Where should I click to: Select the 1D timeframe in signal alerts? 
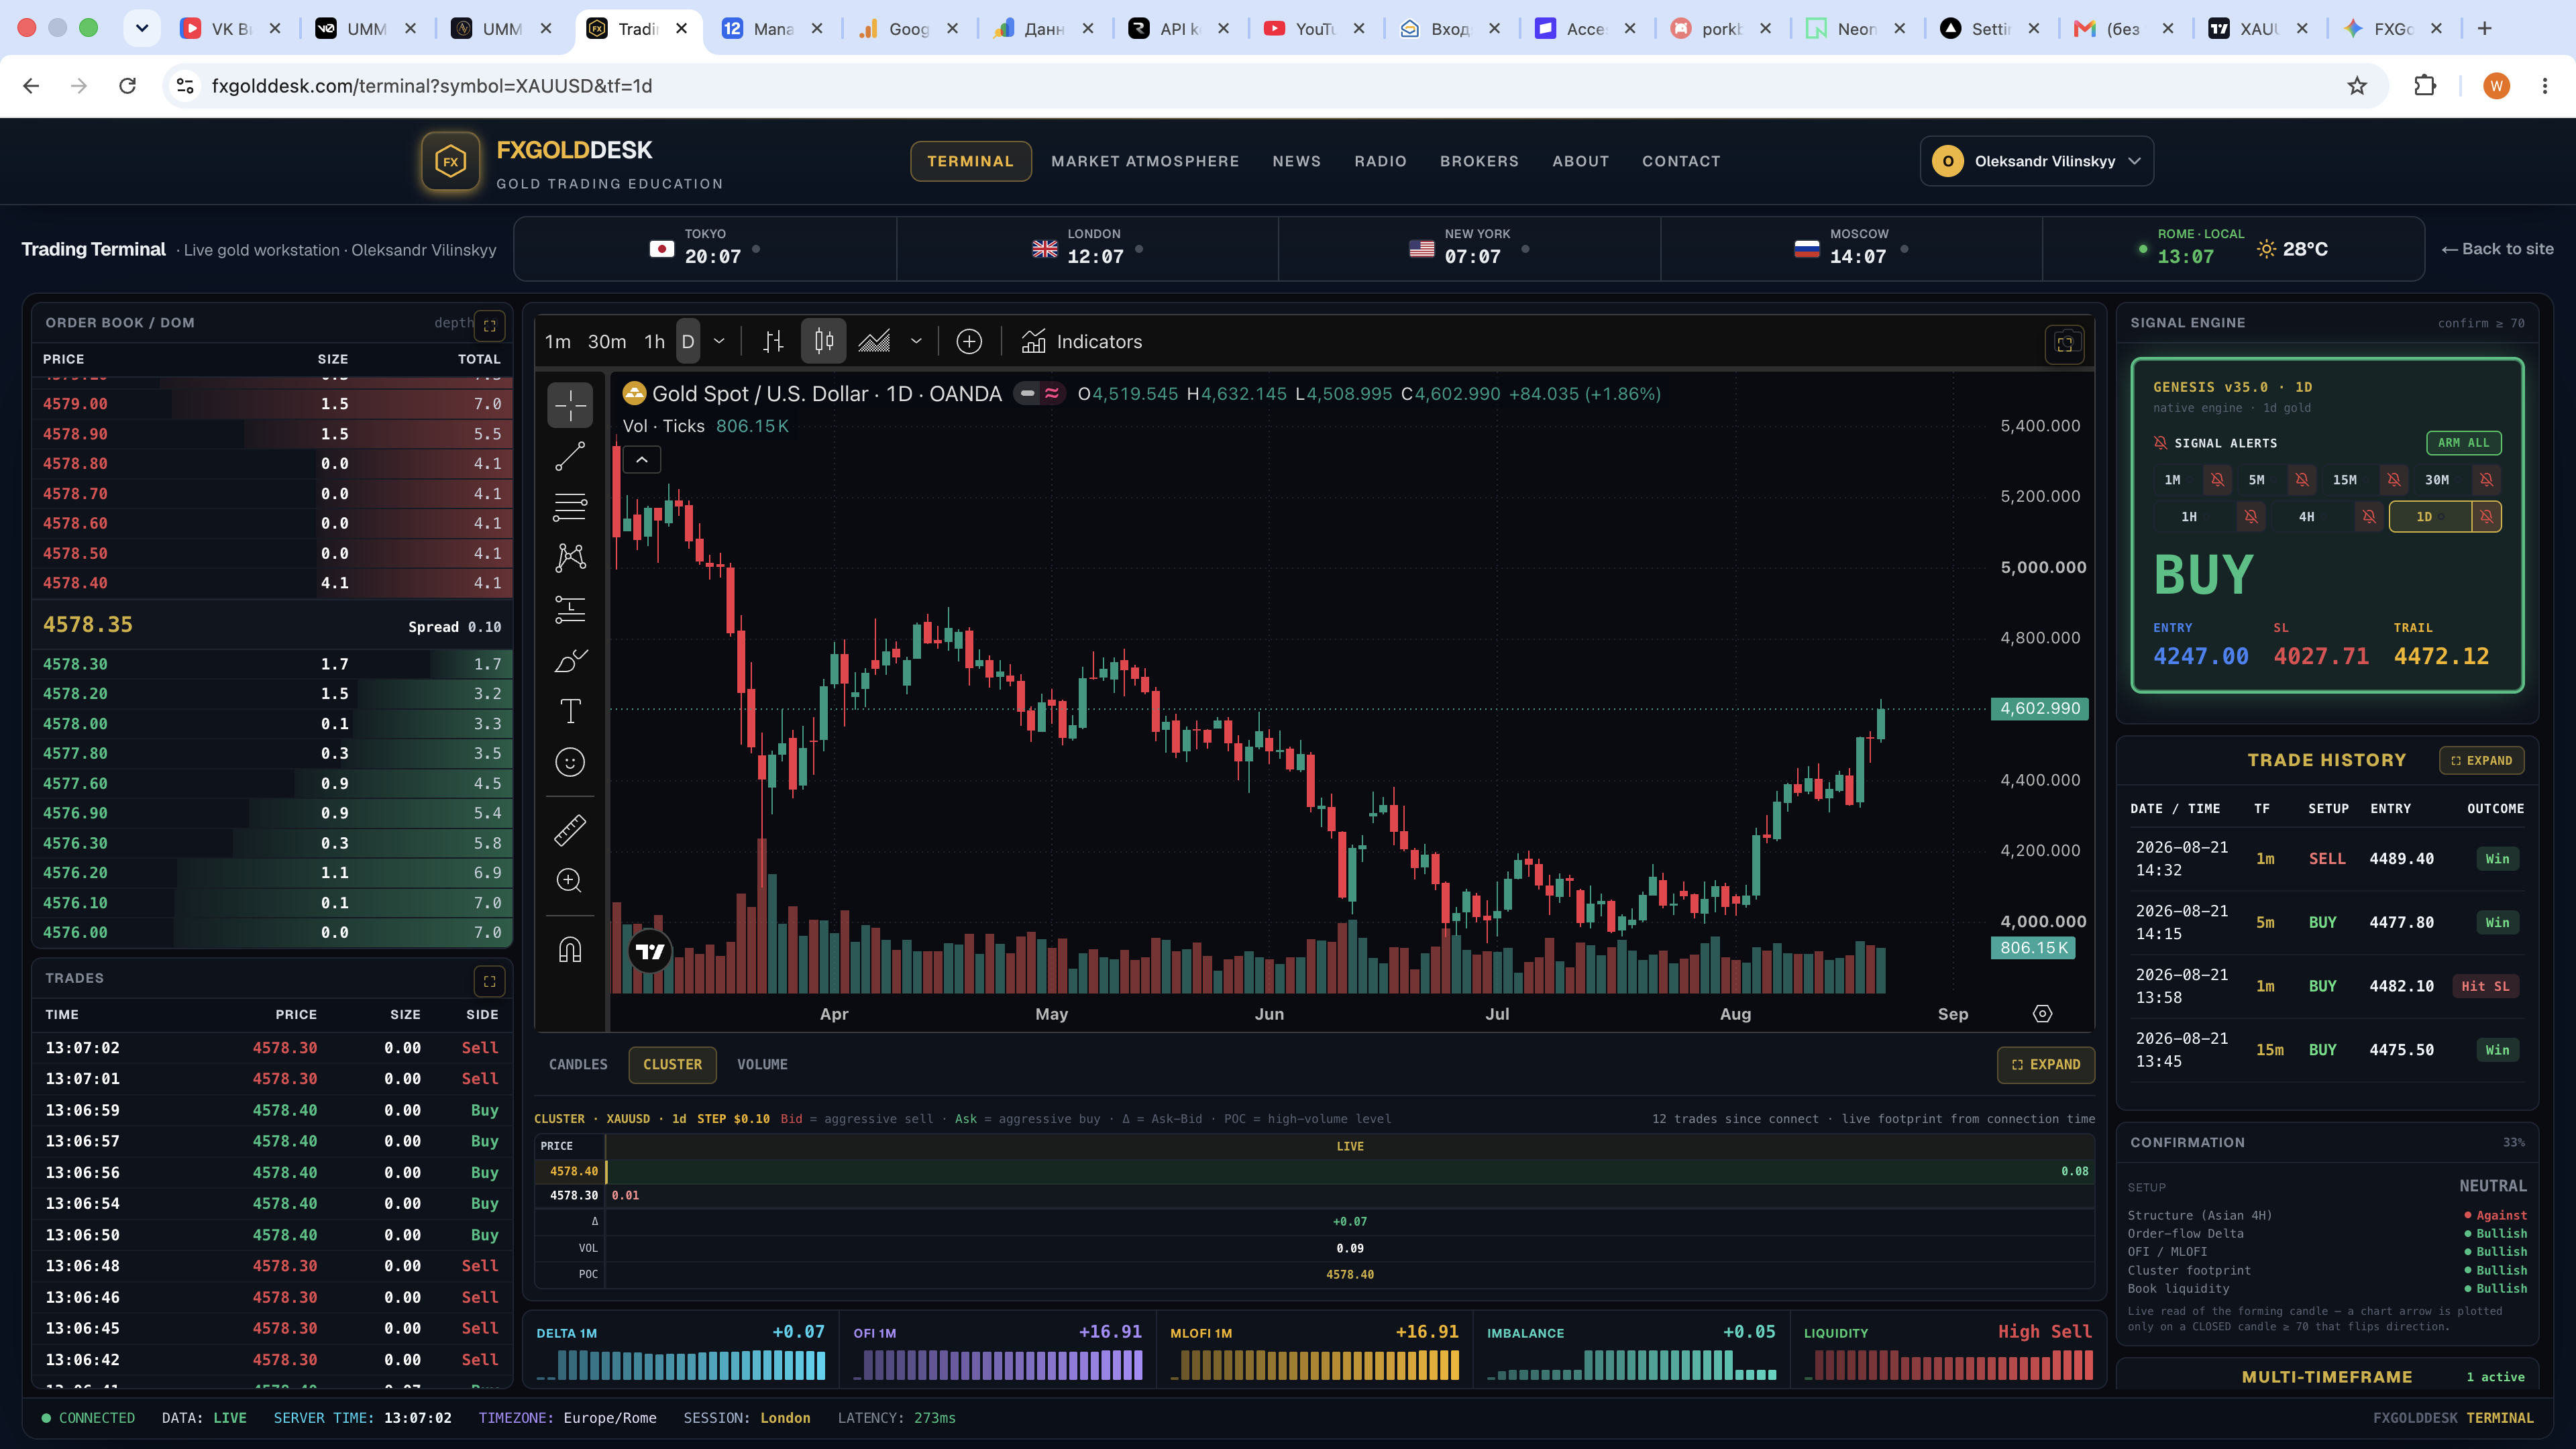coord(2430,517)
